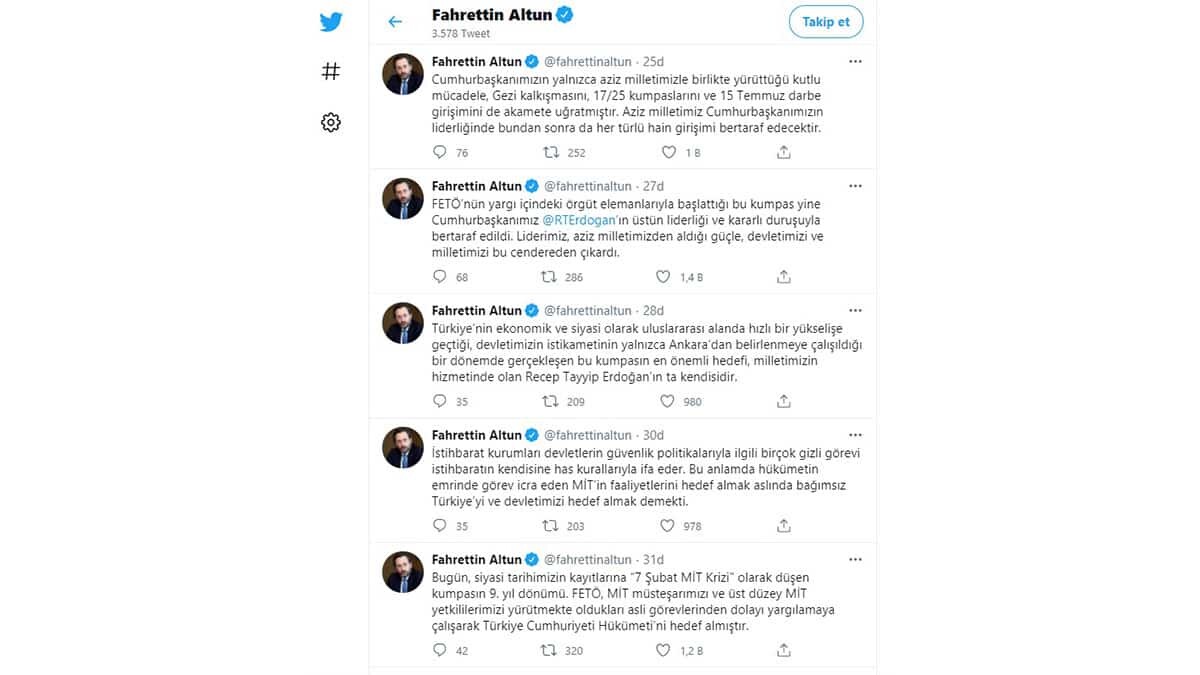The height and width of the screenshot is (675, 1200).
Task: Open more options on the FETÖ kumpas tweet
Action: 855,185
